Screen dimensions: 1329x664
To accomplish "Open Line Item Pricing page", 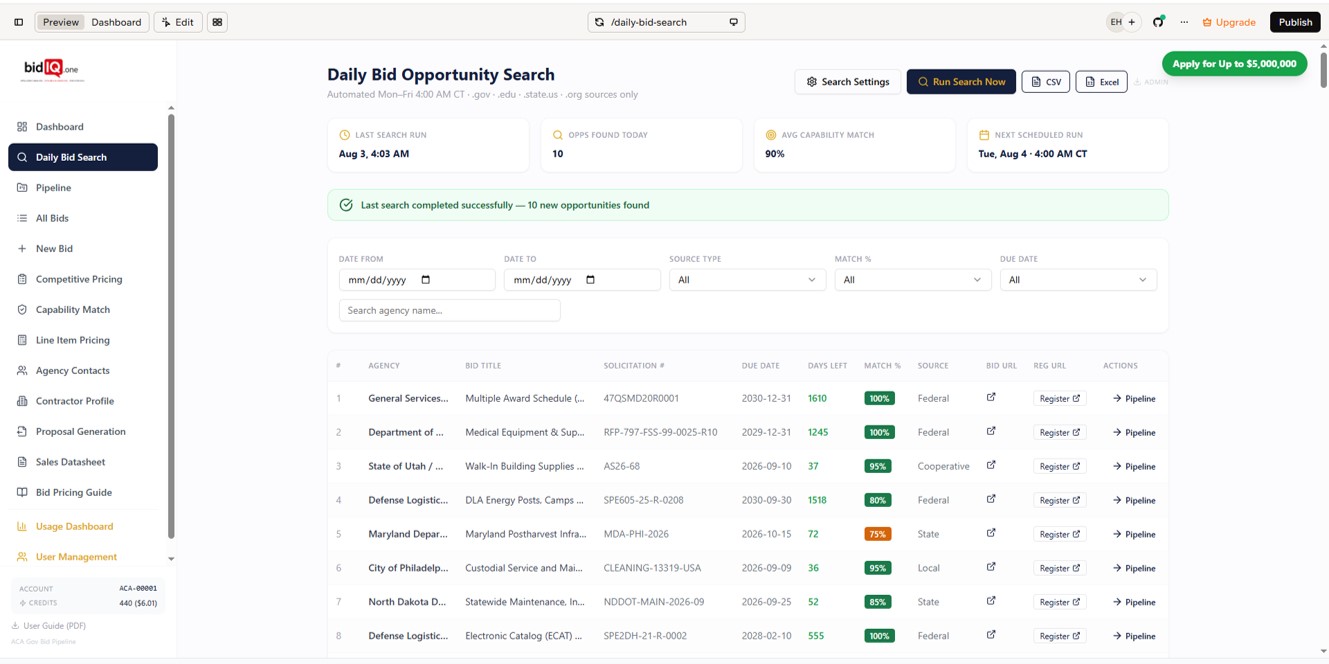I will coord(83,340).
